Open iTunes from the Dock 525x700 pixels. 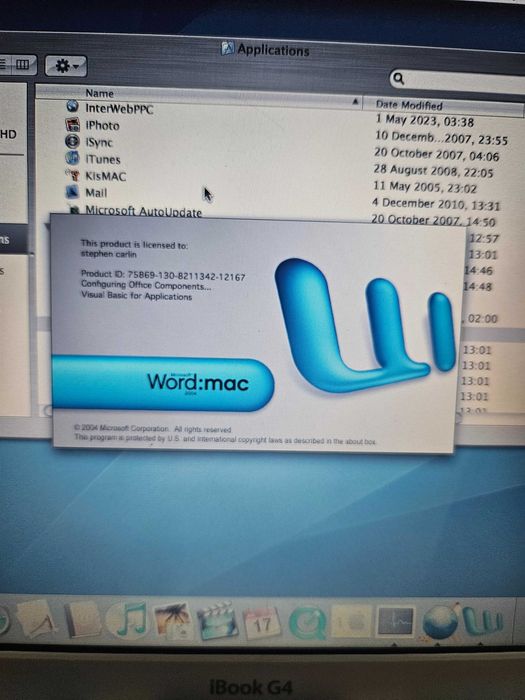tap(129, 620)
